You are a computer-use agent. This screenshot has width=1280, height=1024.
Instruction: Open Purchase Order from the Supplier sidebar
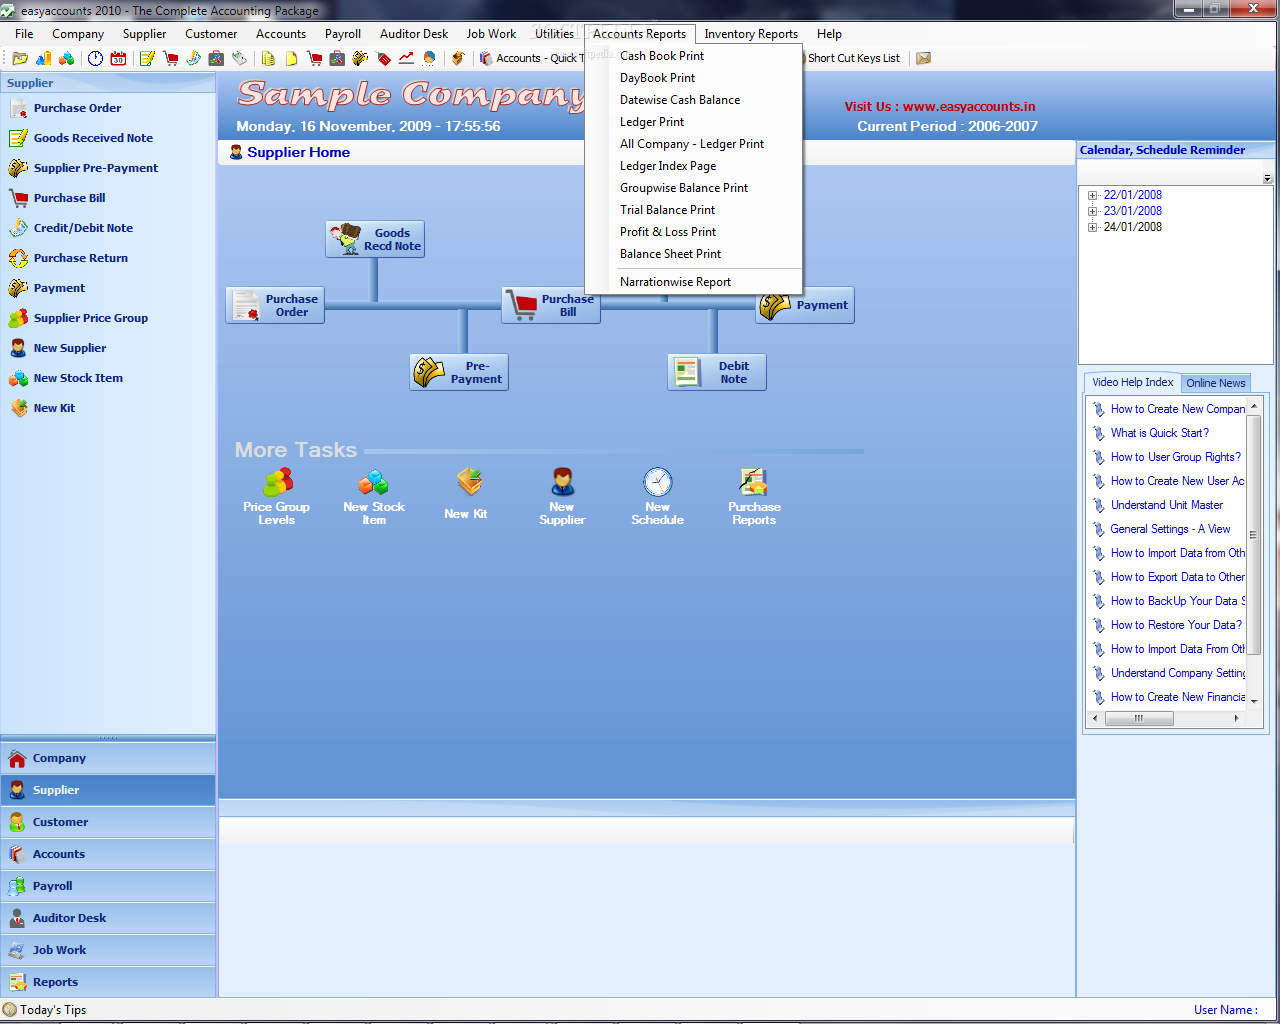77,108
